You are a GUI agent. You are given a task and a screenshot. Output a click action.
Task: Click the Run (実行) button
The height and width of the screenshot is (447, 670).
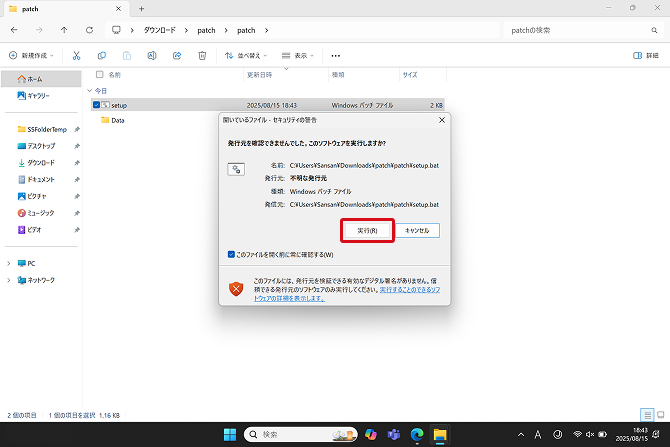click(367, 231)
